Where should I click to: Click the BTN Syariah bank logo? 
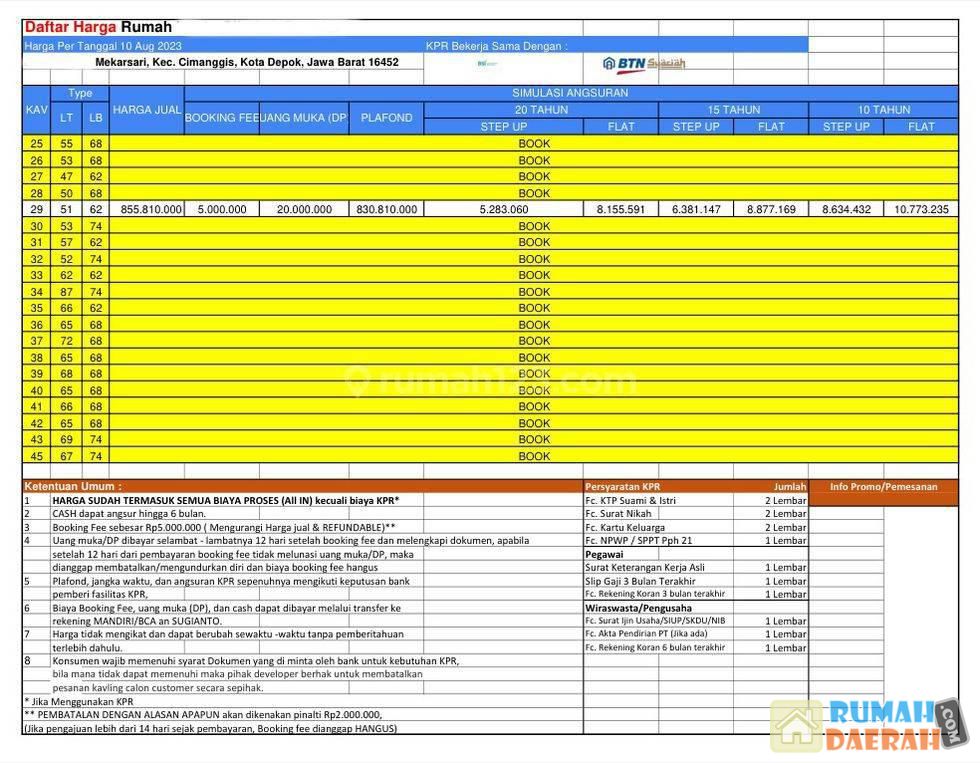point(644,64)
